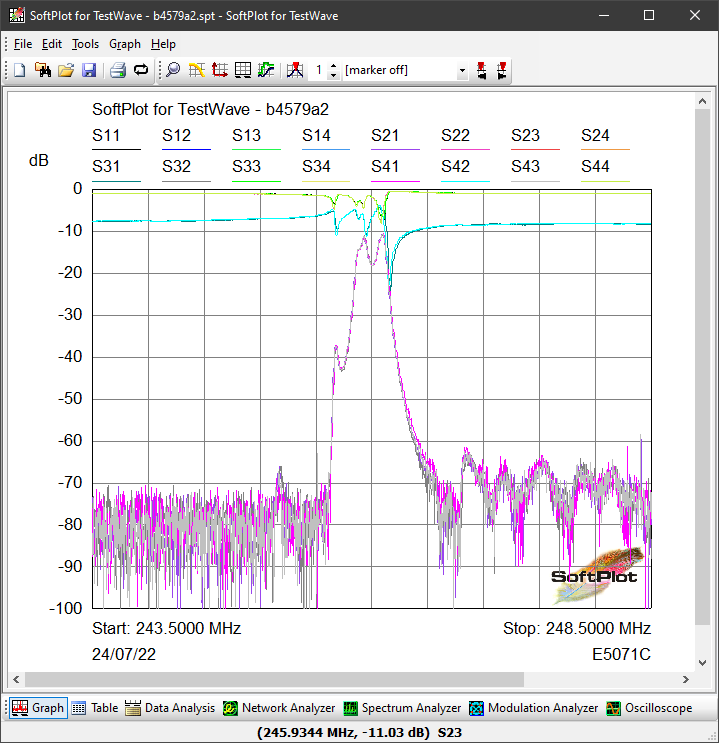Click the Print icon in toolbar
The width and height of the screenshot is (719, 743).
pyautogui.click(x=117, y=70)
